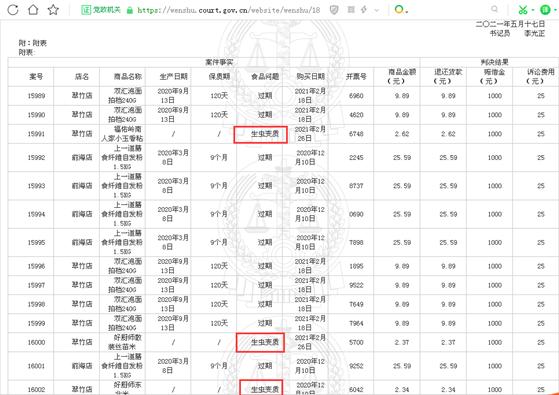
Task: Click the lightning speed-mode icon
Action: tap(364, 10)
